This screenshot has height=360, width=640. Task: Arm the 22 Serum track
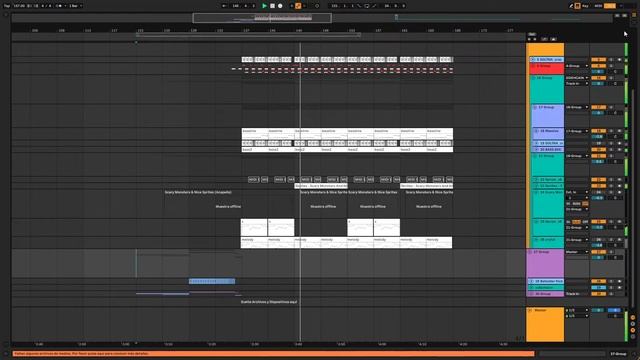[619, 180]
